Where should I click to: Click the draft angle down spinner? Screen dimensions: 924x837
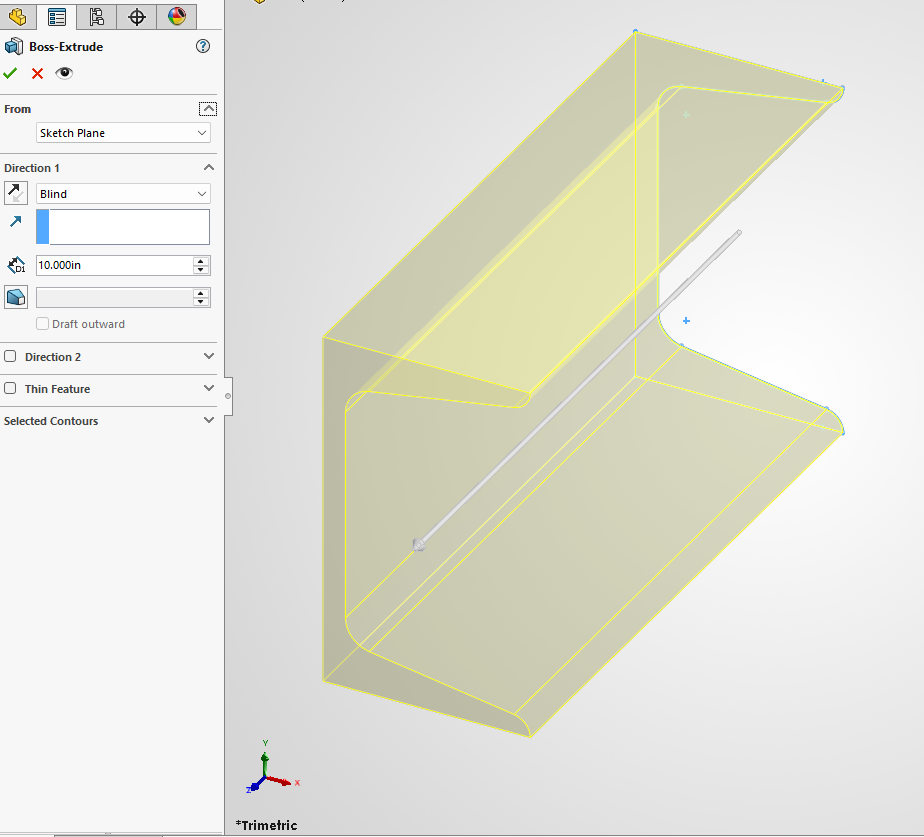[201, 302]
